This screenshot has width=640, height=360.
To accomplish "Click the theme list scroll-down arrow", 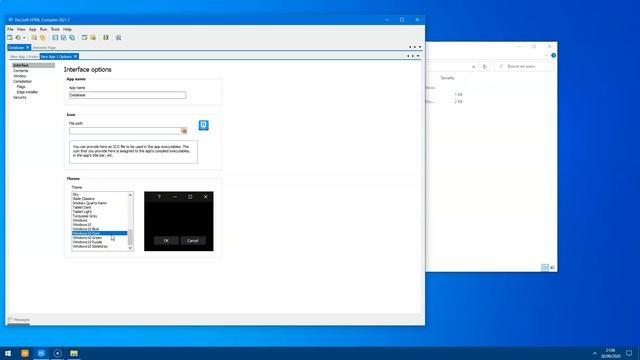I will (130, 248).
